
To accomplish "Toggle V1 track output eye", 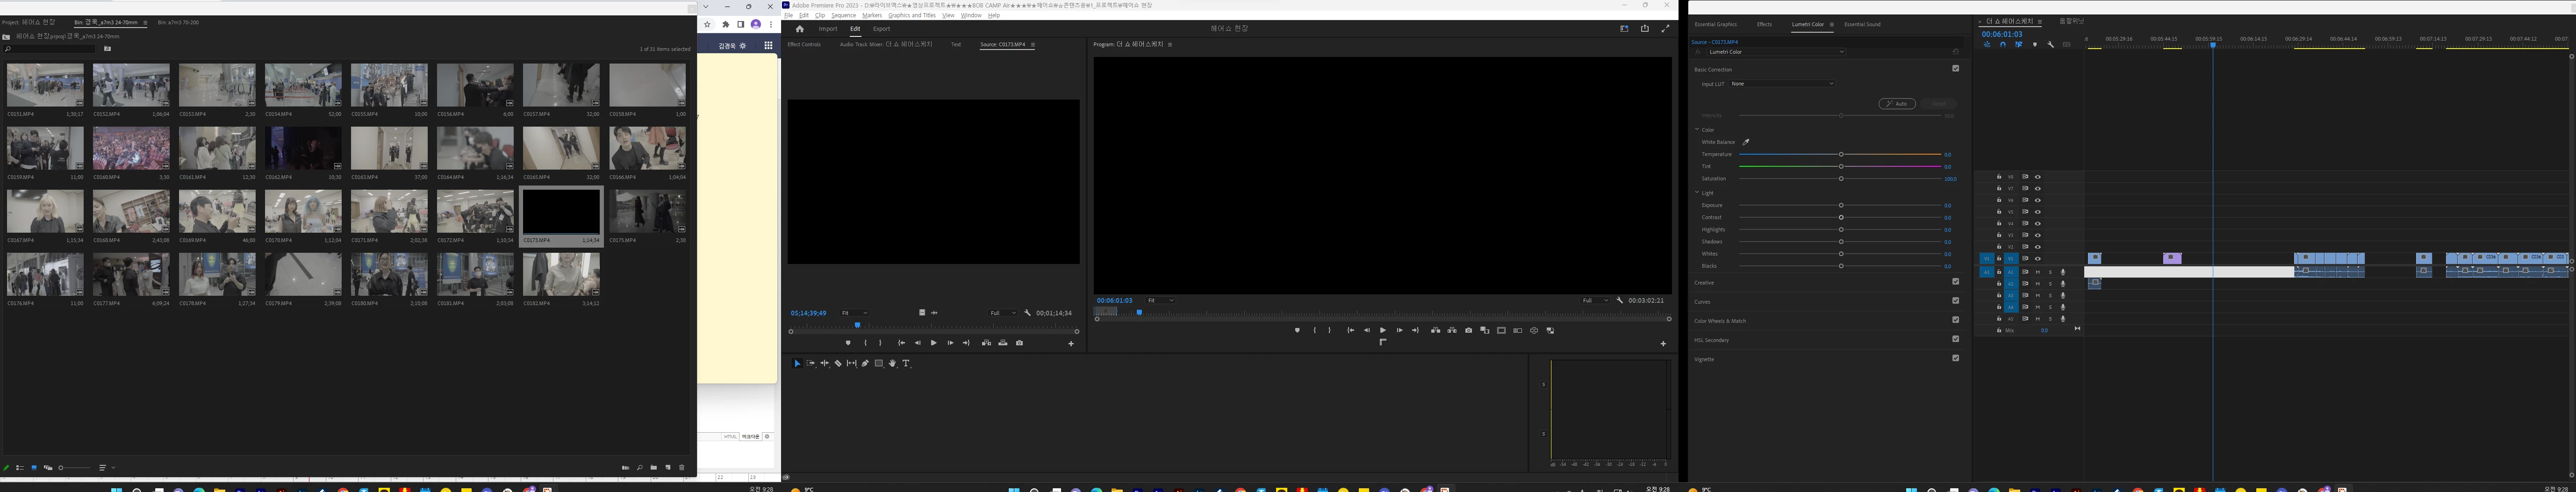I will (x=2038, y=259).
